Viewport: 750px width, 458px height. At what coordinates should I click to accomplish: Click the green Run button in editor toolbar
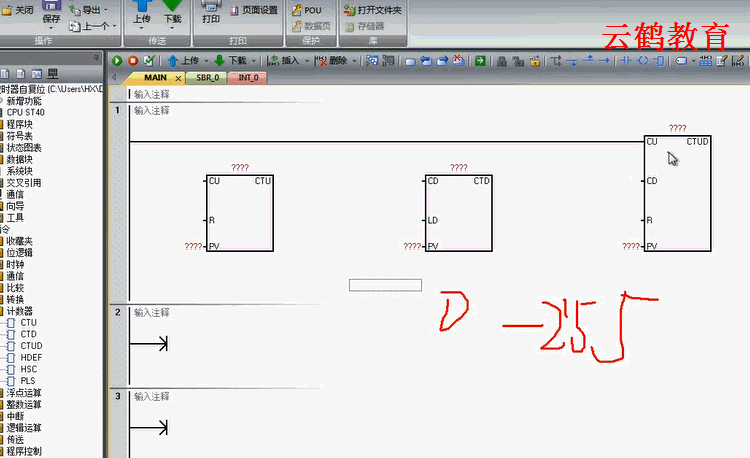[x=117, y=60]
